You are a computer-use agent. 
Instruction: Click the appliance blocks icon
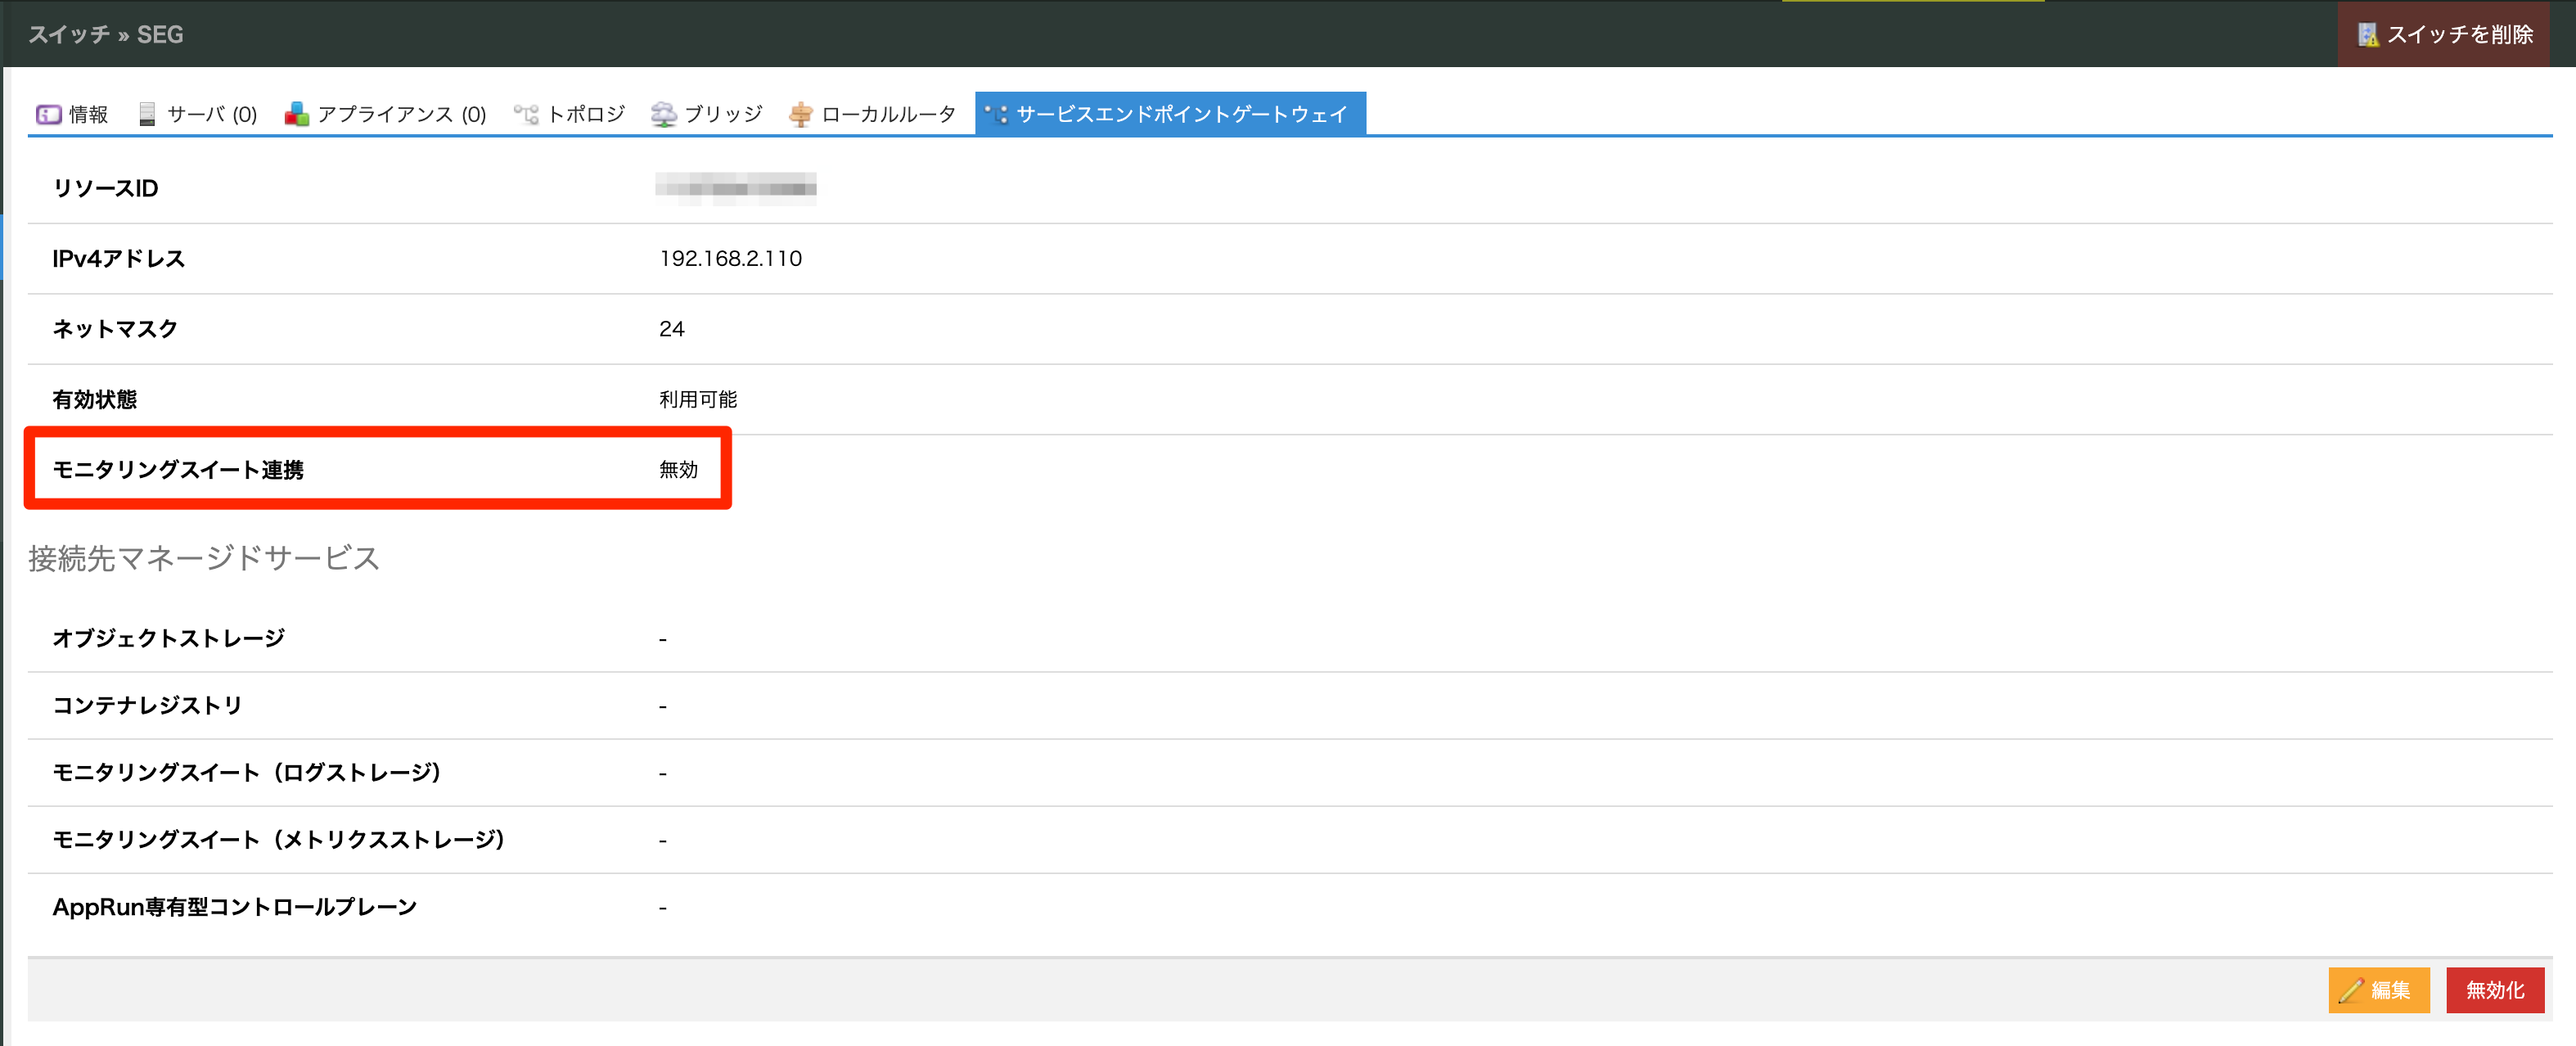[x=296, y=114]
